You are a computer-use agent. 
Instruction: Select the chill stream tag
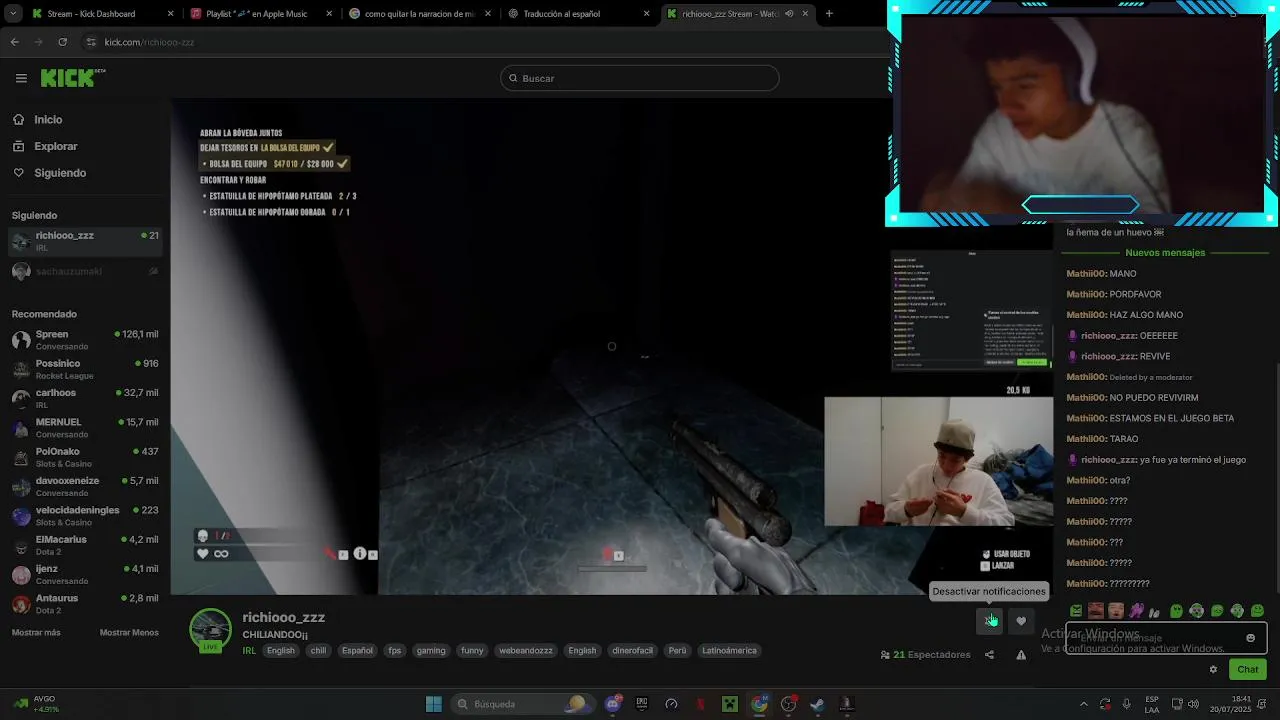coord(318,651)
